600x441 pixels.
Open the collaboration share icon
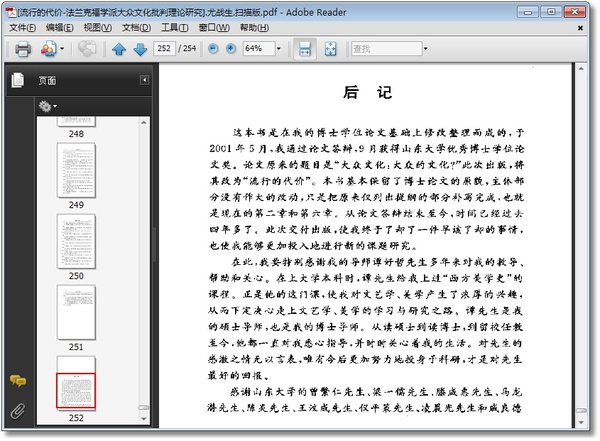(x=49, y=49)
